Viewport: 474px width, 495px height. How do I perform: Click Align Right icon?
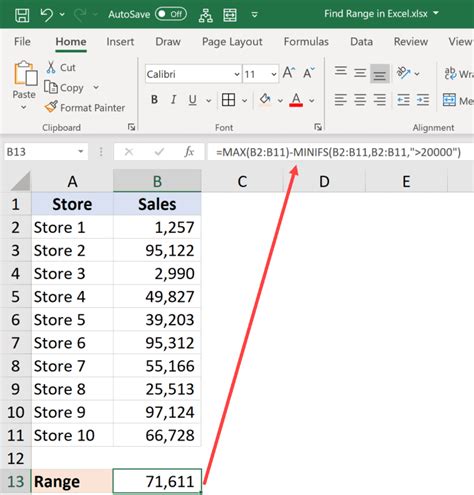click(x=380, y=100)
